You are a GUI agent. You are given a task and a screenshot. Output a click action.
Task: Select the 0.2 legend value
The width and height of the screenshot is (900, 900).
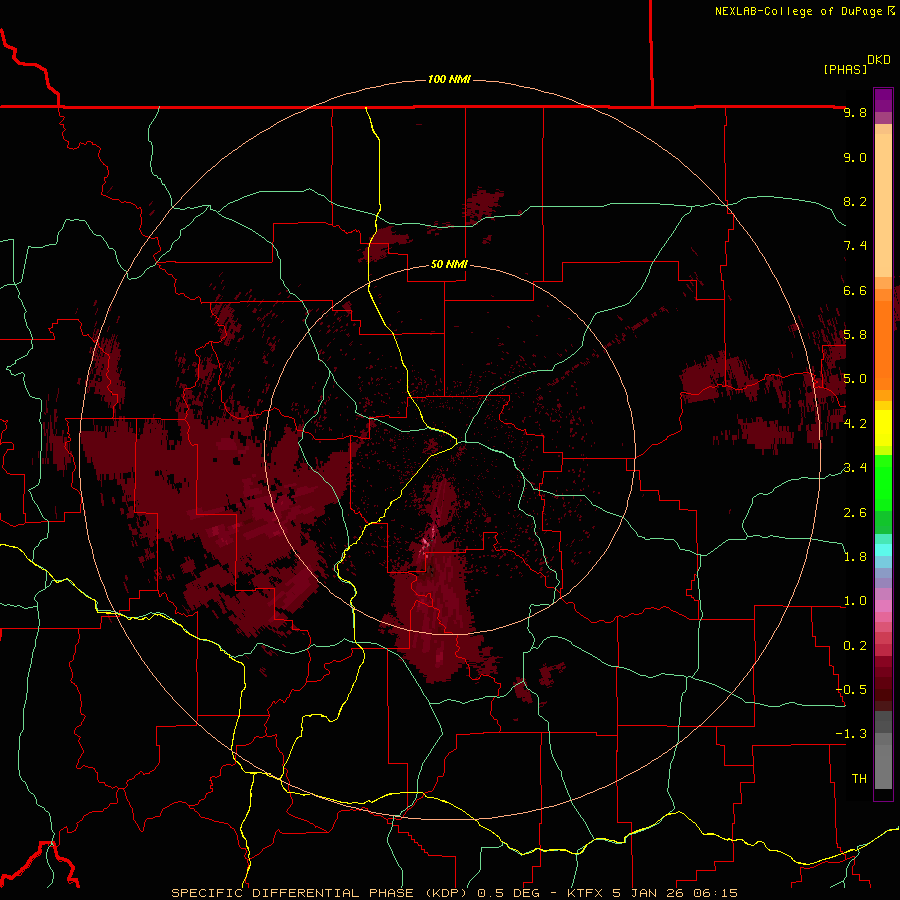(855, 646)
